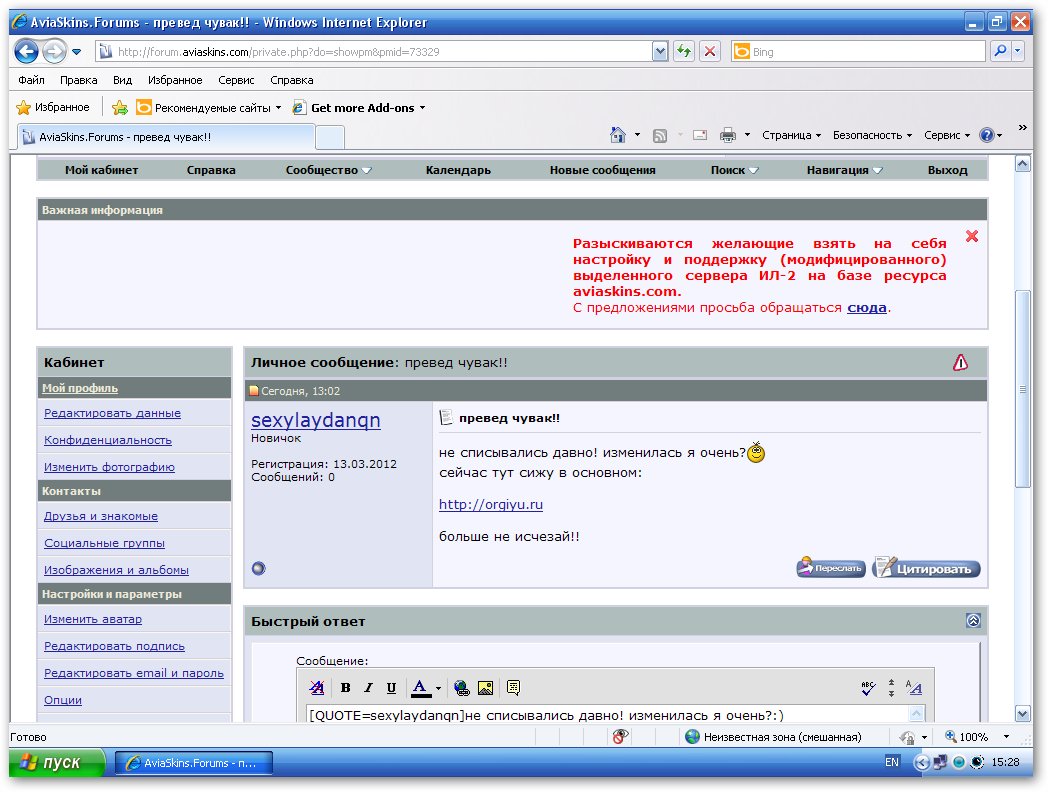Open the Безопасность command bar menu
Image resolution: width=1048 pixels, height=792 pixels.
coord(872,135)
